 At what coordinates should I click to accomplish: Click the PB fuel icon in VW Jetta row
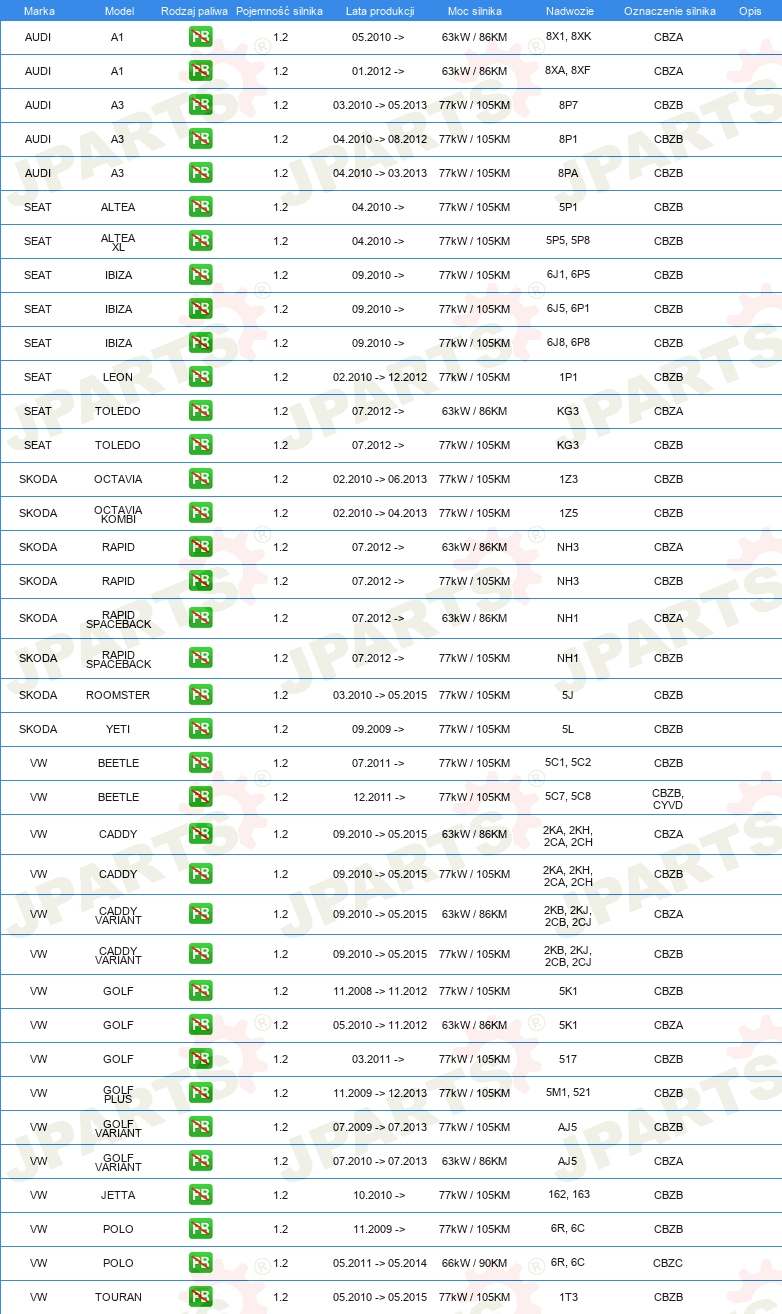(x=200, y=1195)
